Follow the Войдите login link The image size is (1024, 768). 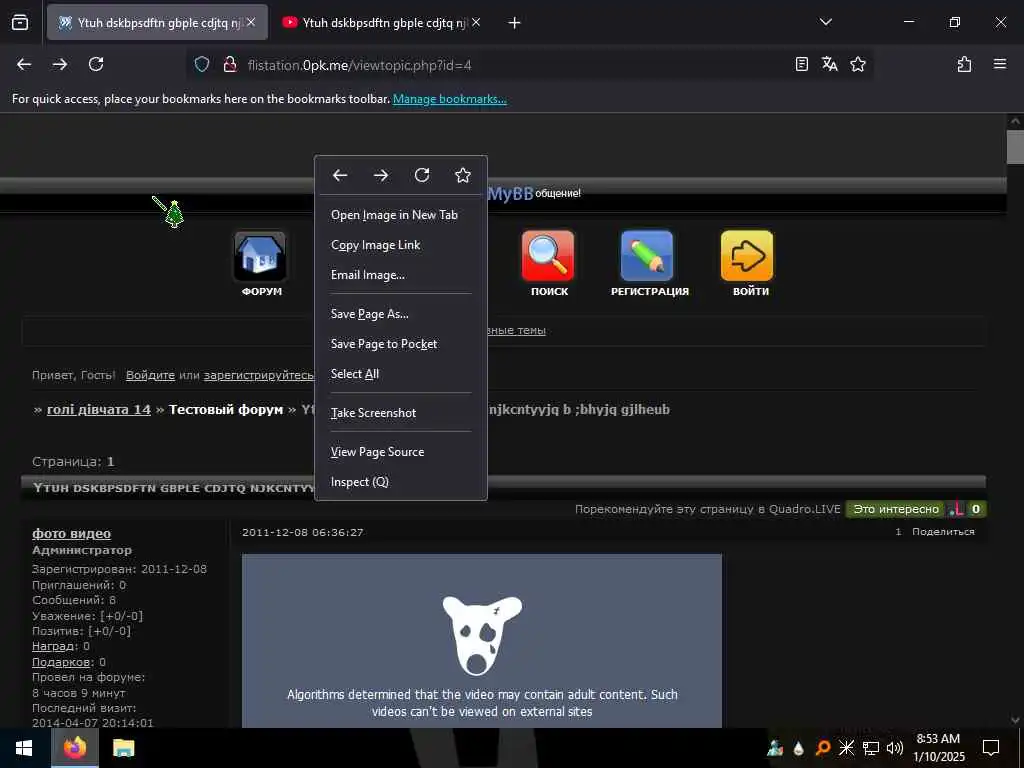(x=150, y=376)
